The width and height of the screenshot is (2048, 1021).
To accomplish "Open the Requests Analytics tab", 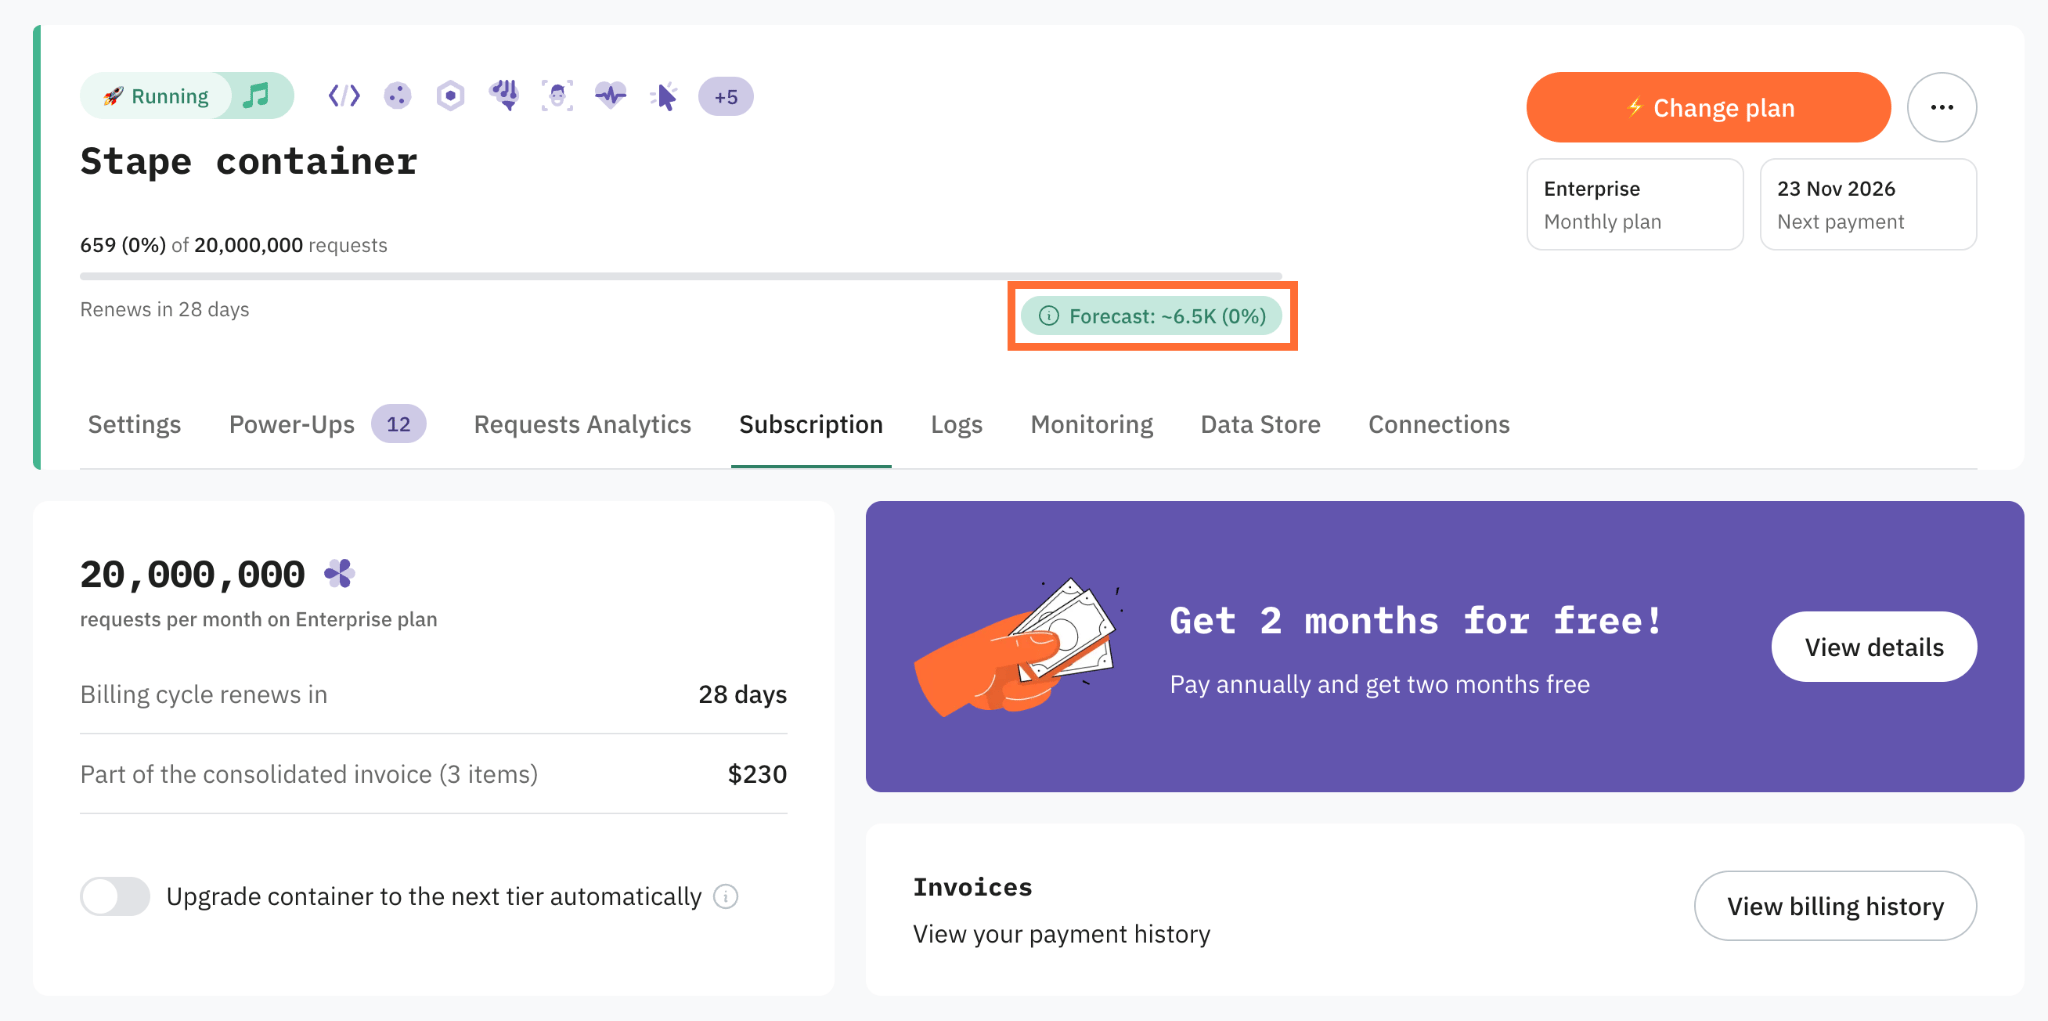I will point(582,425).
